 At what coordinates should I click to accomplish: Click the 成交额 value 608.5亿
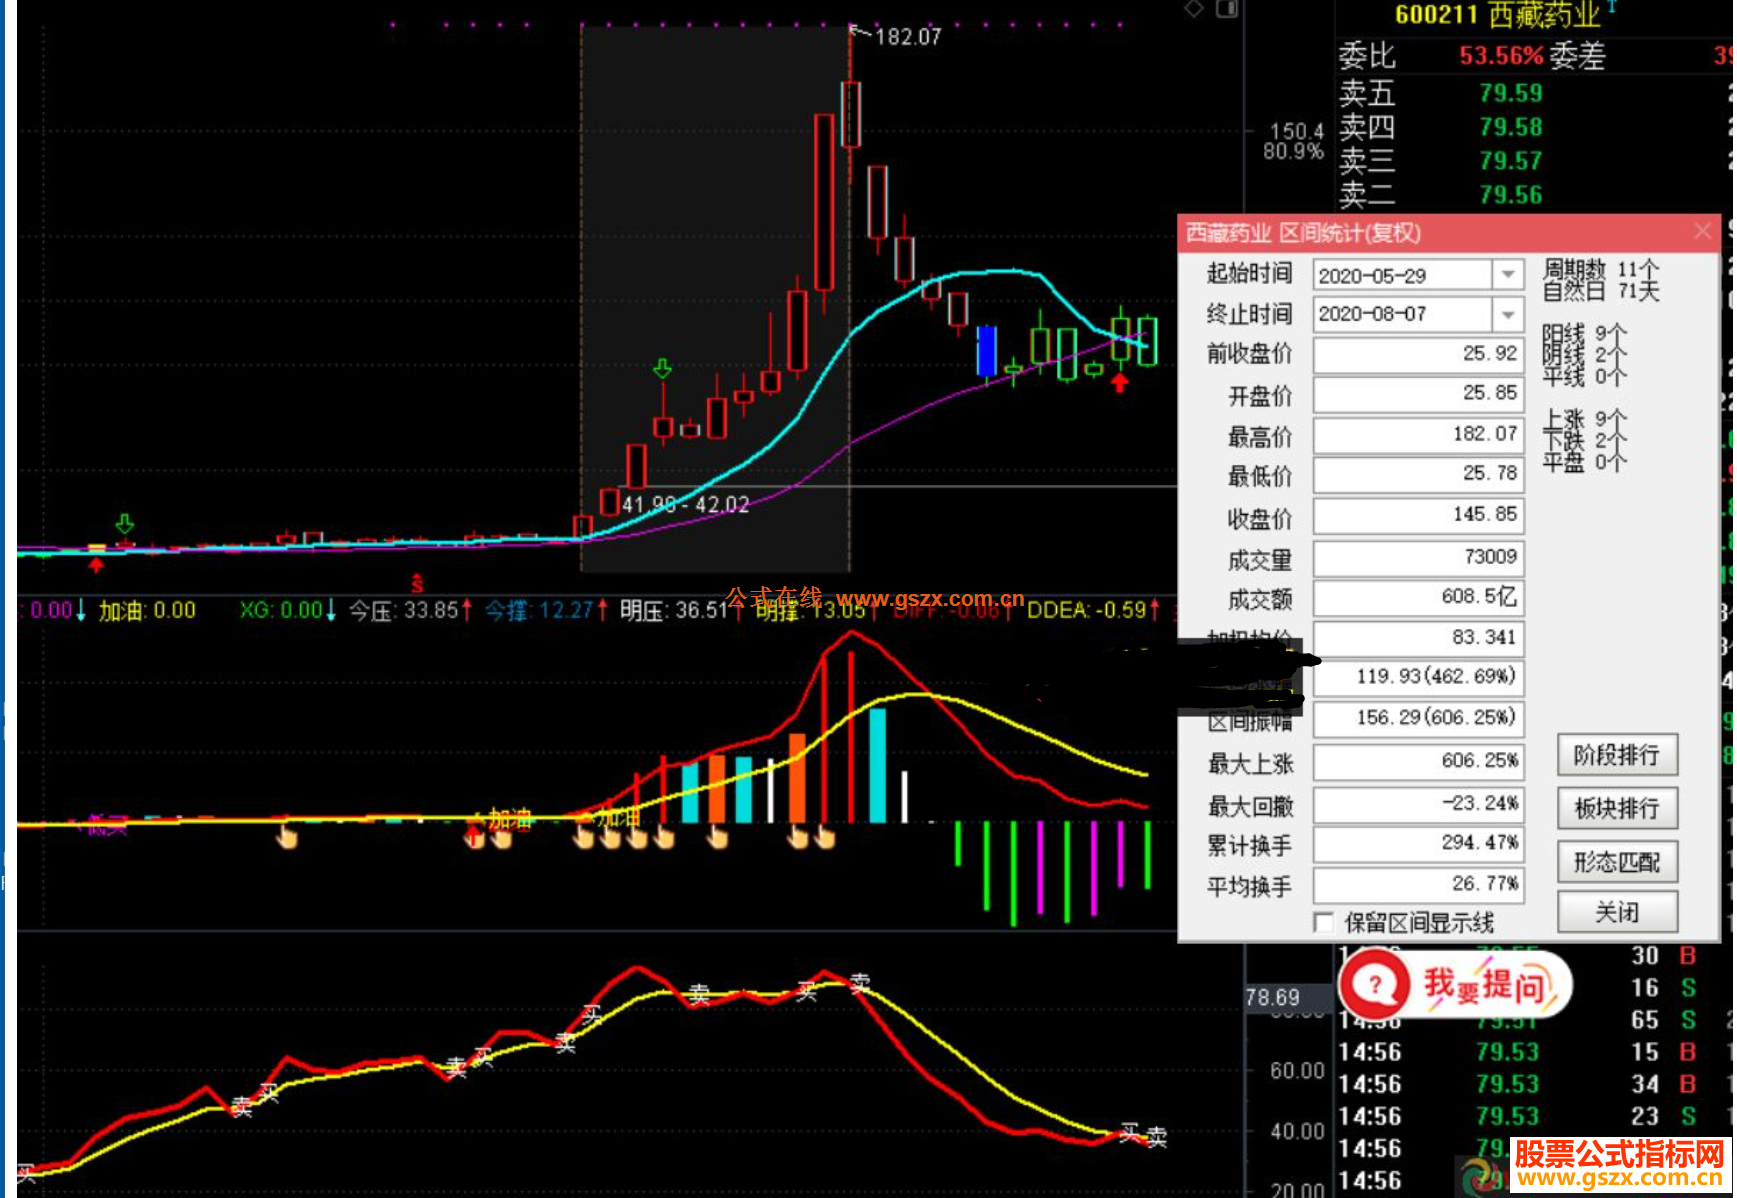[1418, 597]
